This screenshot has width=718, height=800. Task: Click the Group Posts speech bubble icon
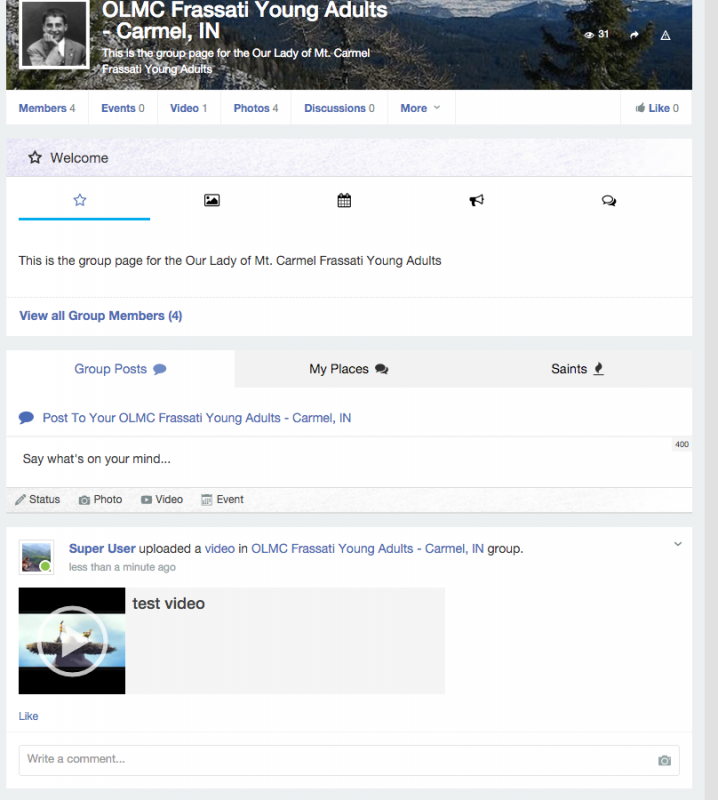tap(160, 369)
